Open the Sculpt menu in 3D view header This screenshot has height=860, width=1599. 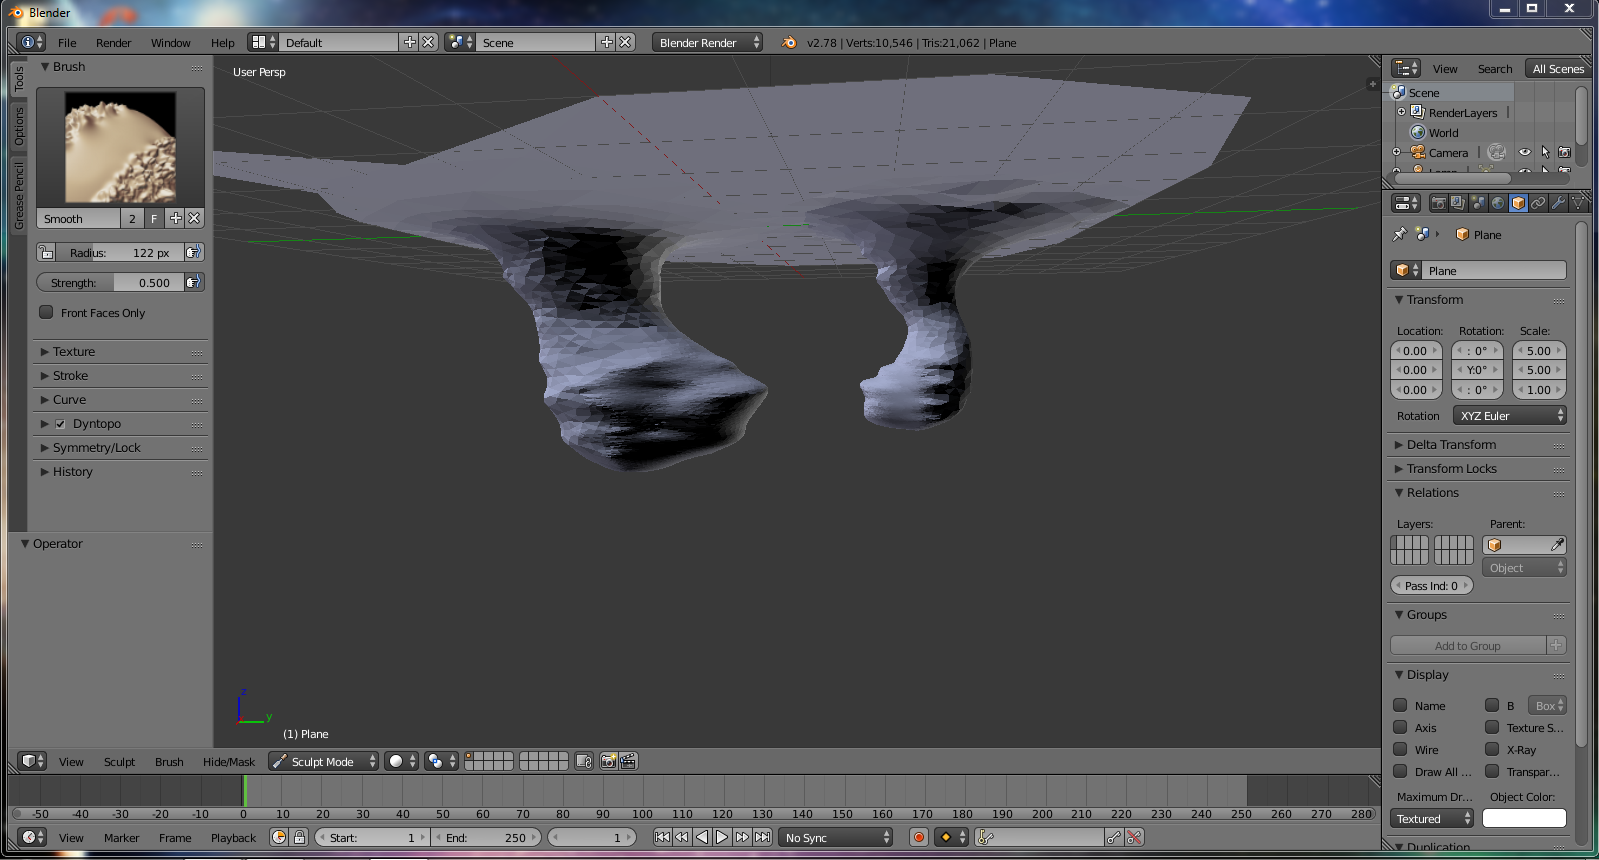pos(119,762)
